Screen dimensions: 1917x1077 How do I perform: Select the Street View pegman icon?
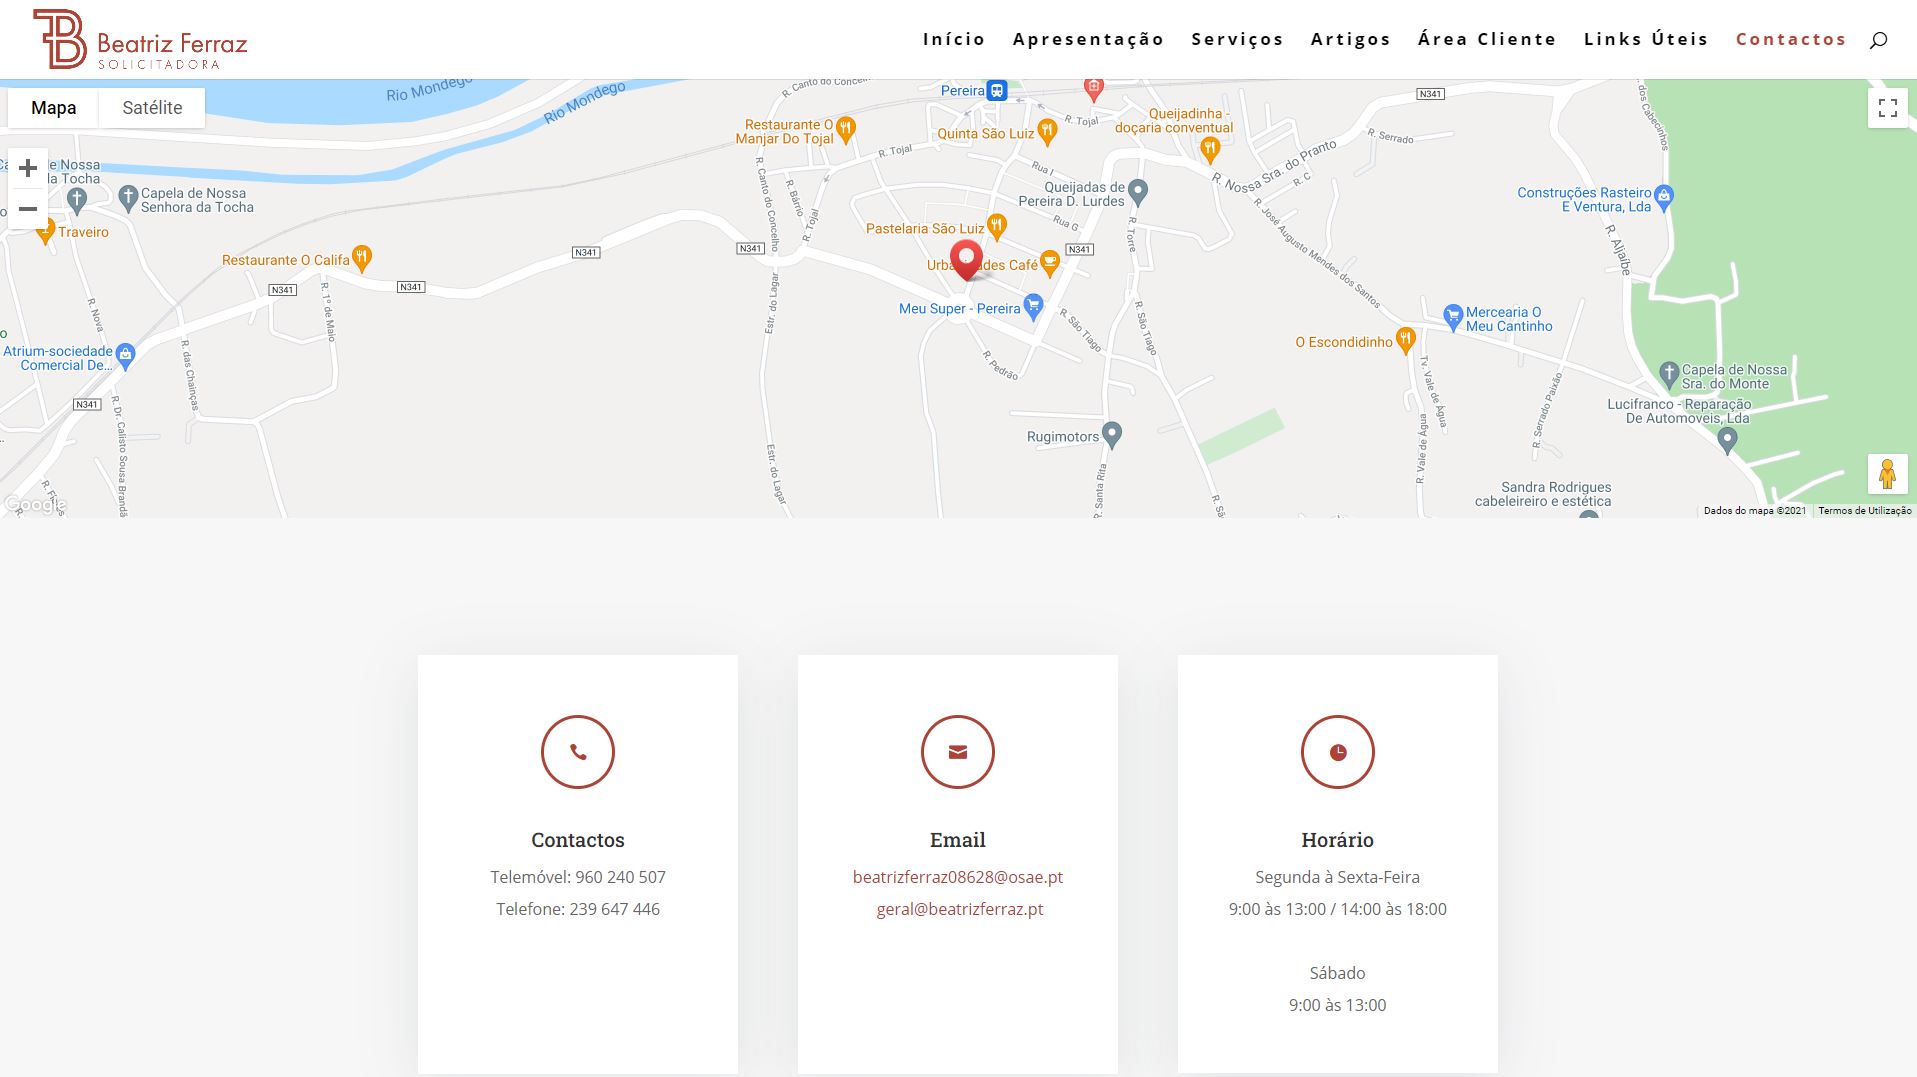(x=1888, y=474)
